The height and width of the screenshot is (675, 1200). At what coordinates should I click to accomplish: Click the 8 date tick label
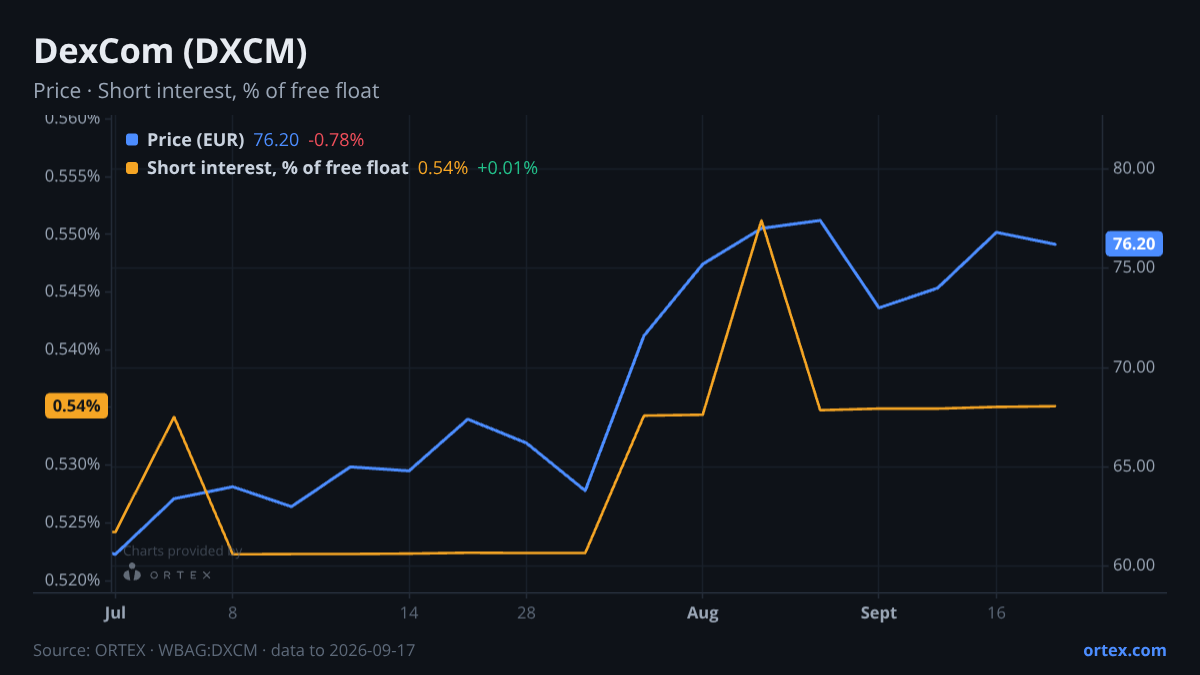point(232,612)
